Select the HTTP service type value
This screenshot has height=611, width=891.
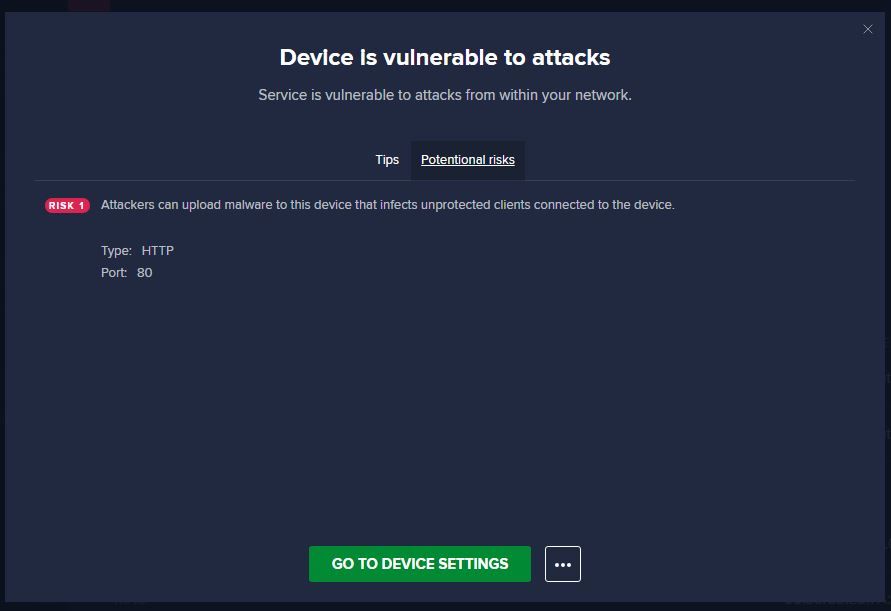pyautogui.click(x=157, y=251)
